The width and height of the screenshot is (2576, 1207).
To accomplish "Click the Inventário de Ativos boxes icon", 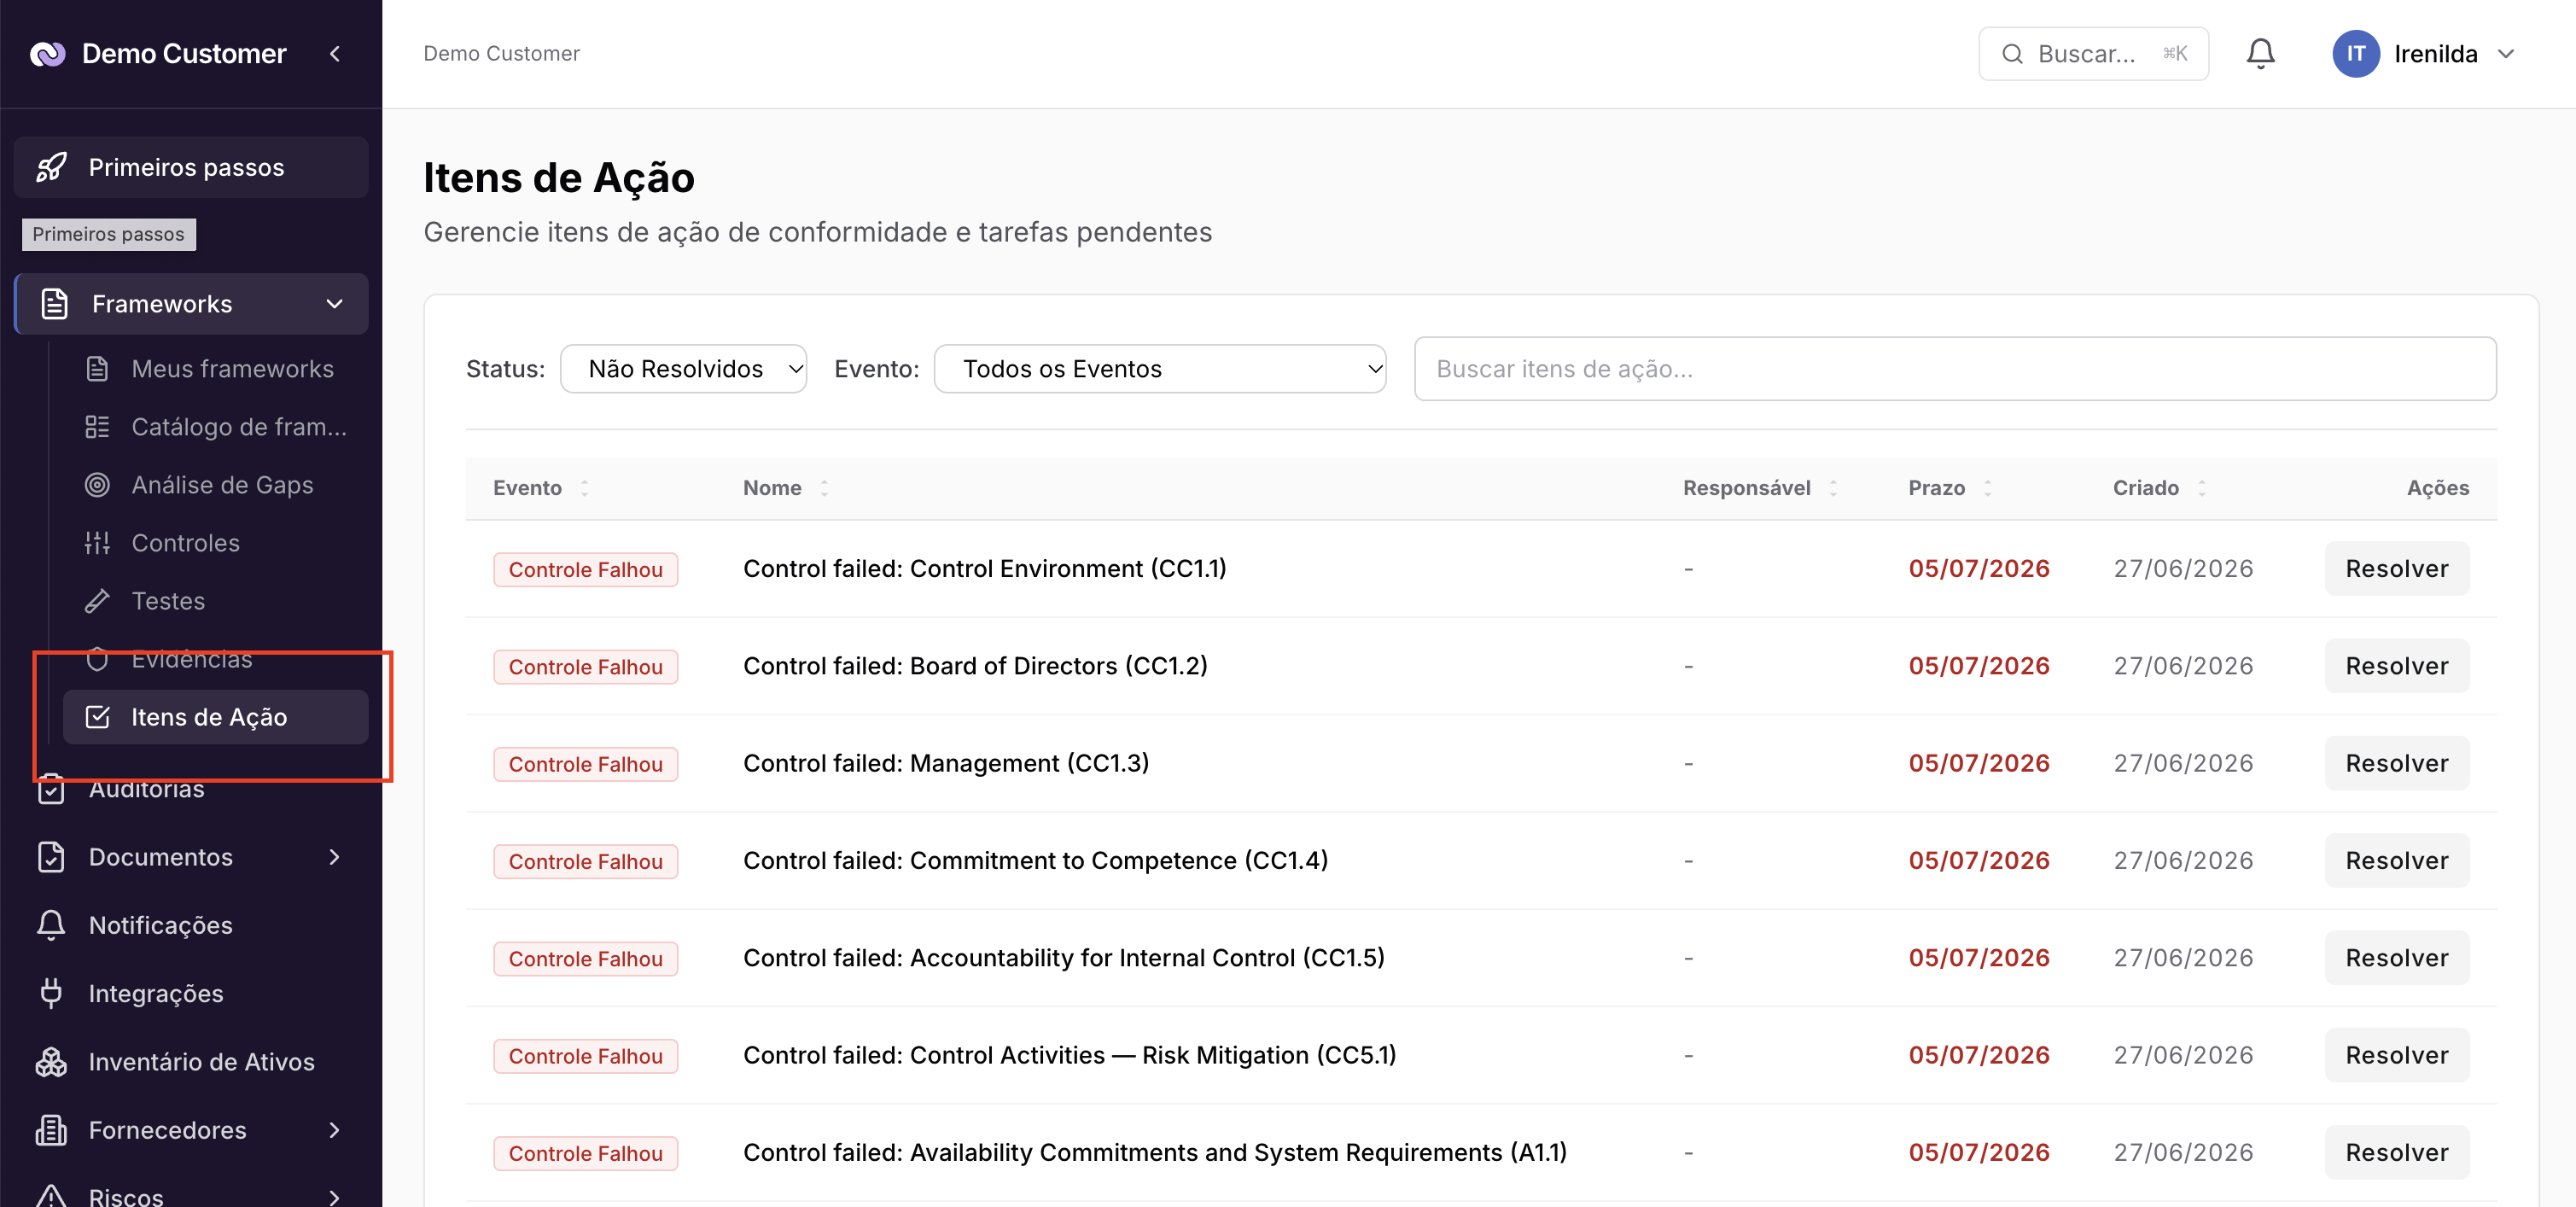I will [x=51, y=1062].
